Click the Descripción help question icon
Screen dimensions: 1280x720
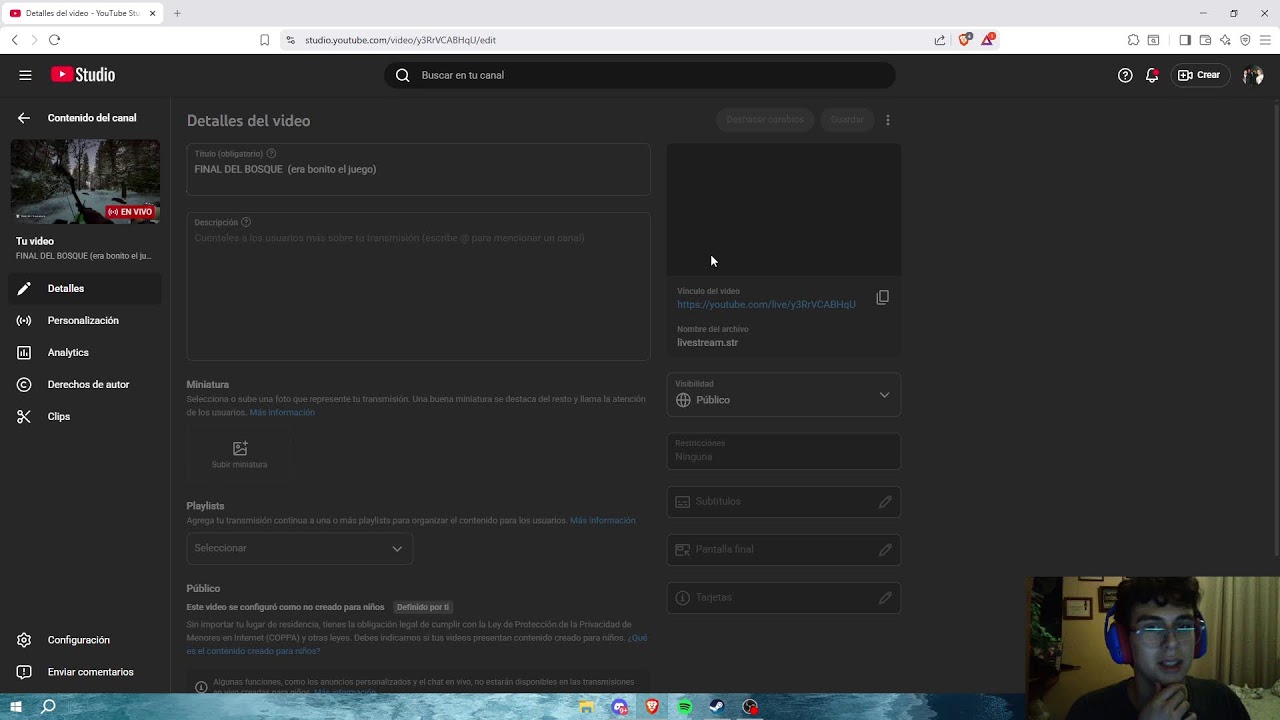tap(246, 222)
